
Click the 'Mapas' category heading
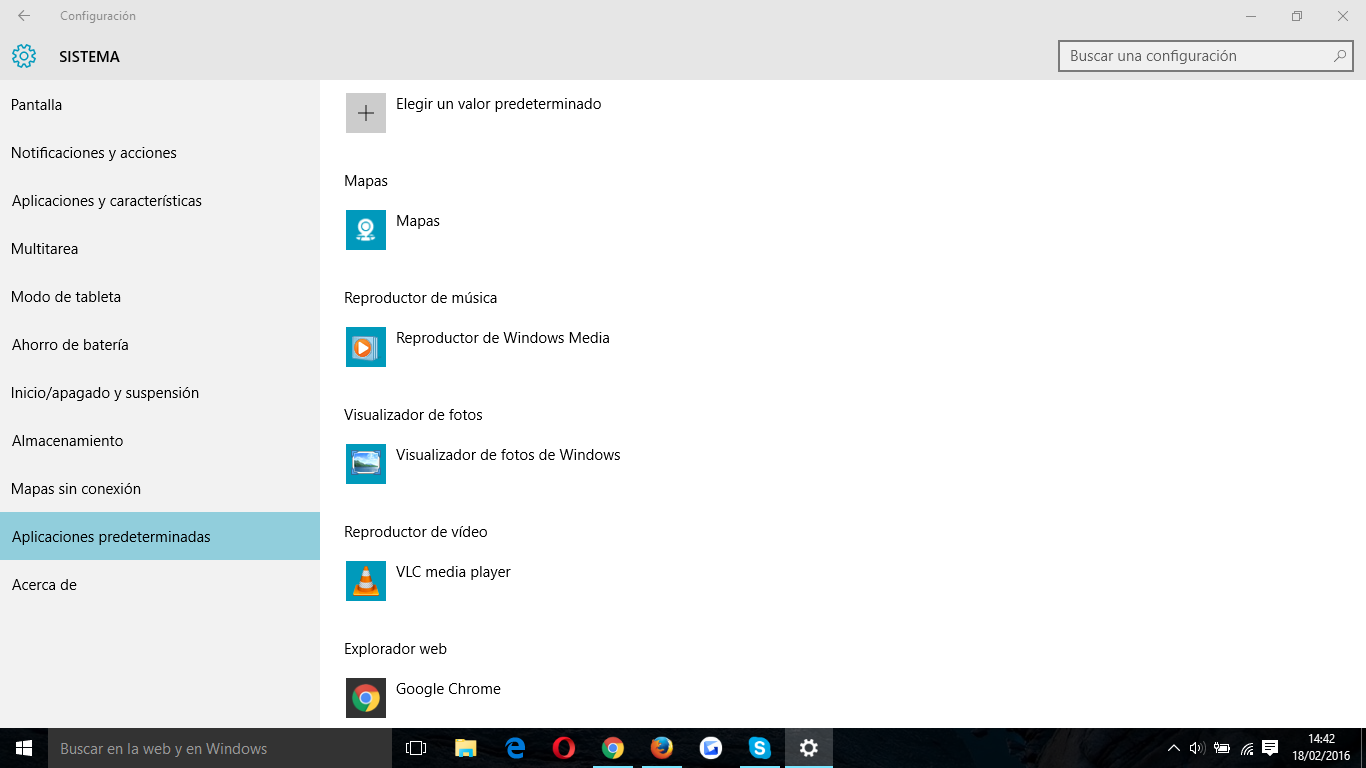366,181
